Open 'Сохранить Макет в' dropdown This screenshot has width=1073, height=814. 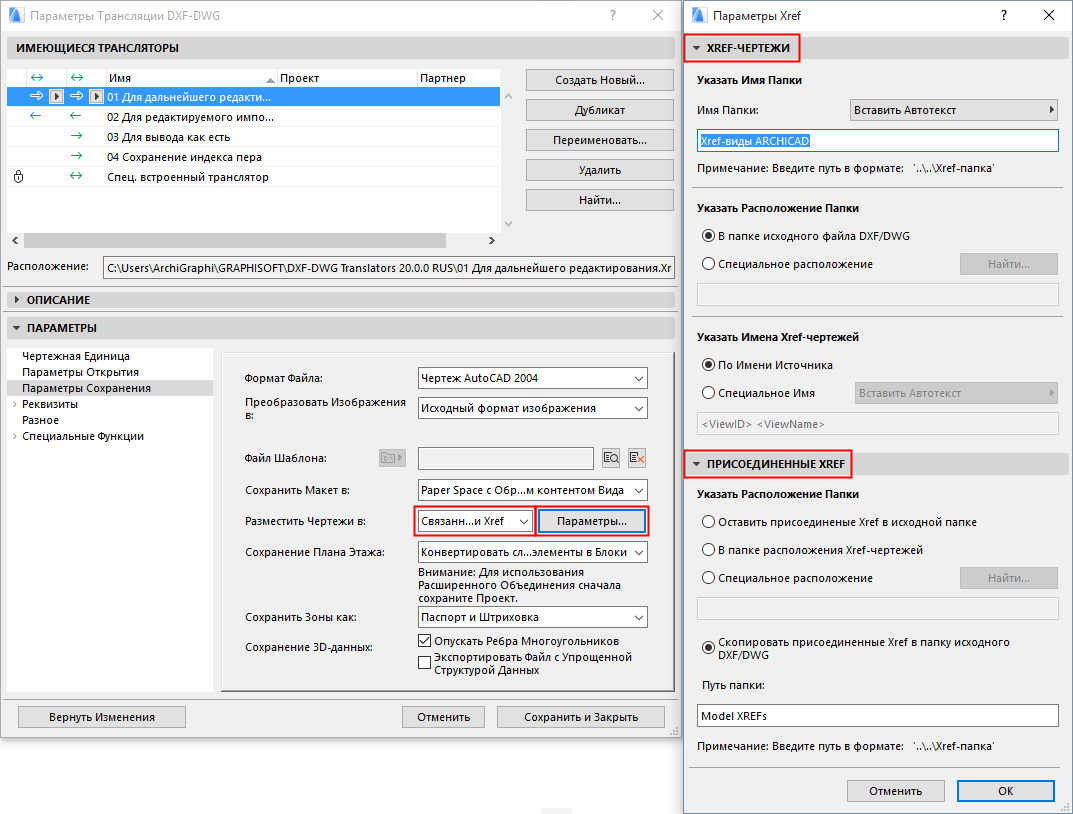(532, 490)
